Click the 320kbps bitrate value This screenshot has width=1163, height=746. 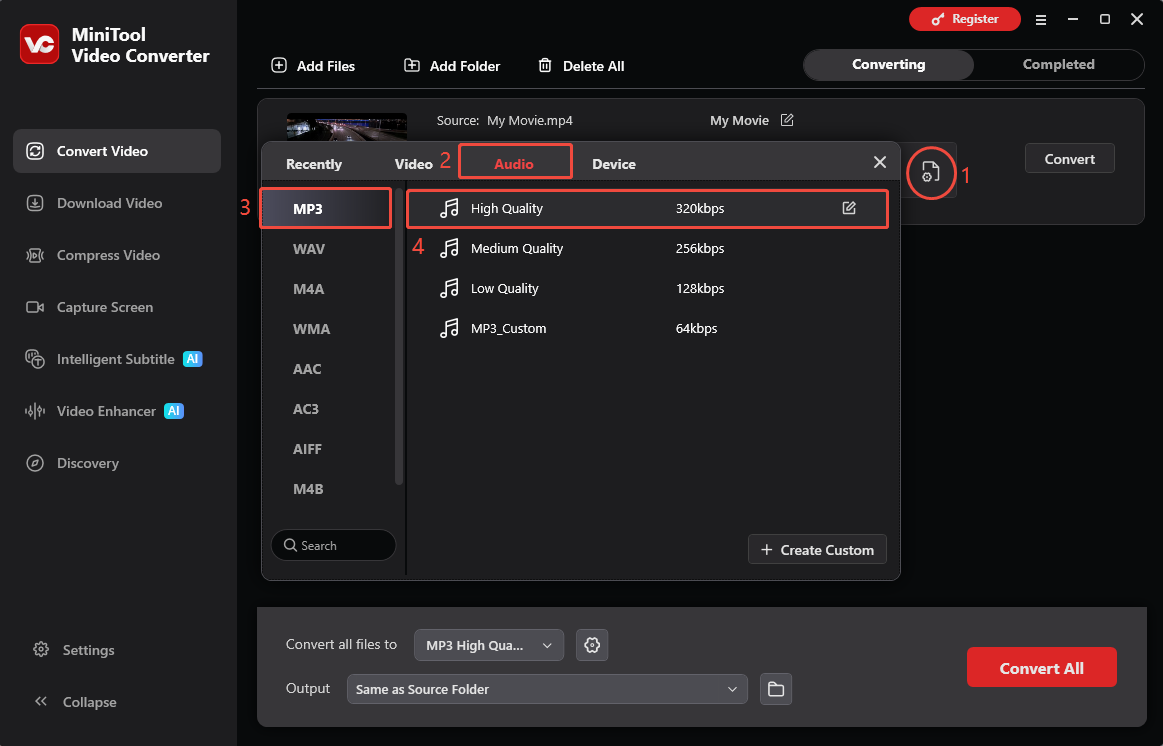[x=700, y=208]
